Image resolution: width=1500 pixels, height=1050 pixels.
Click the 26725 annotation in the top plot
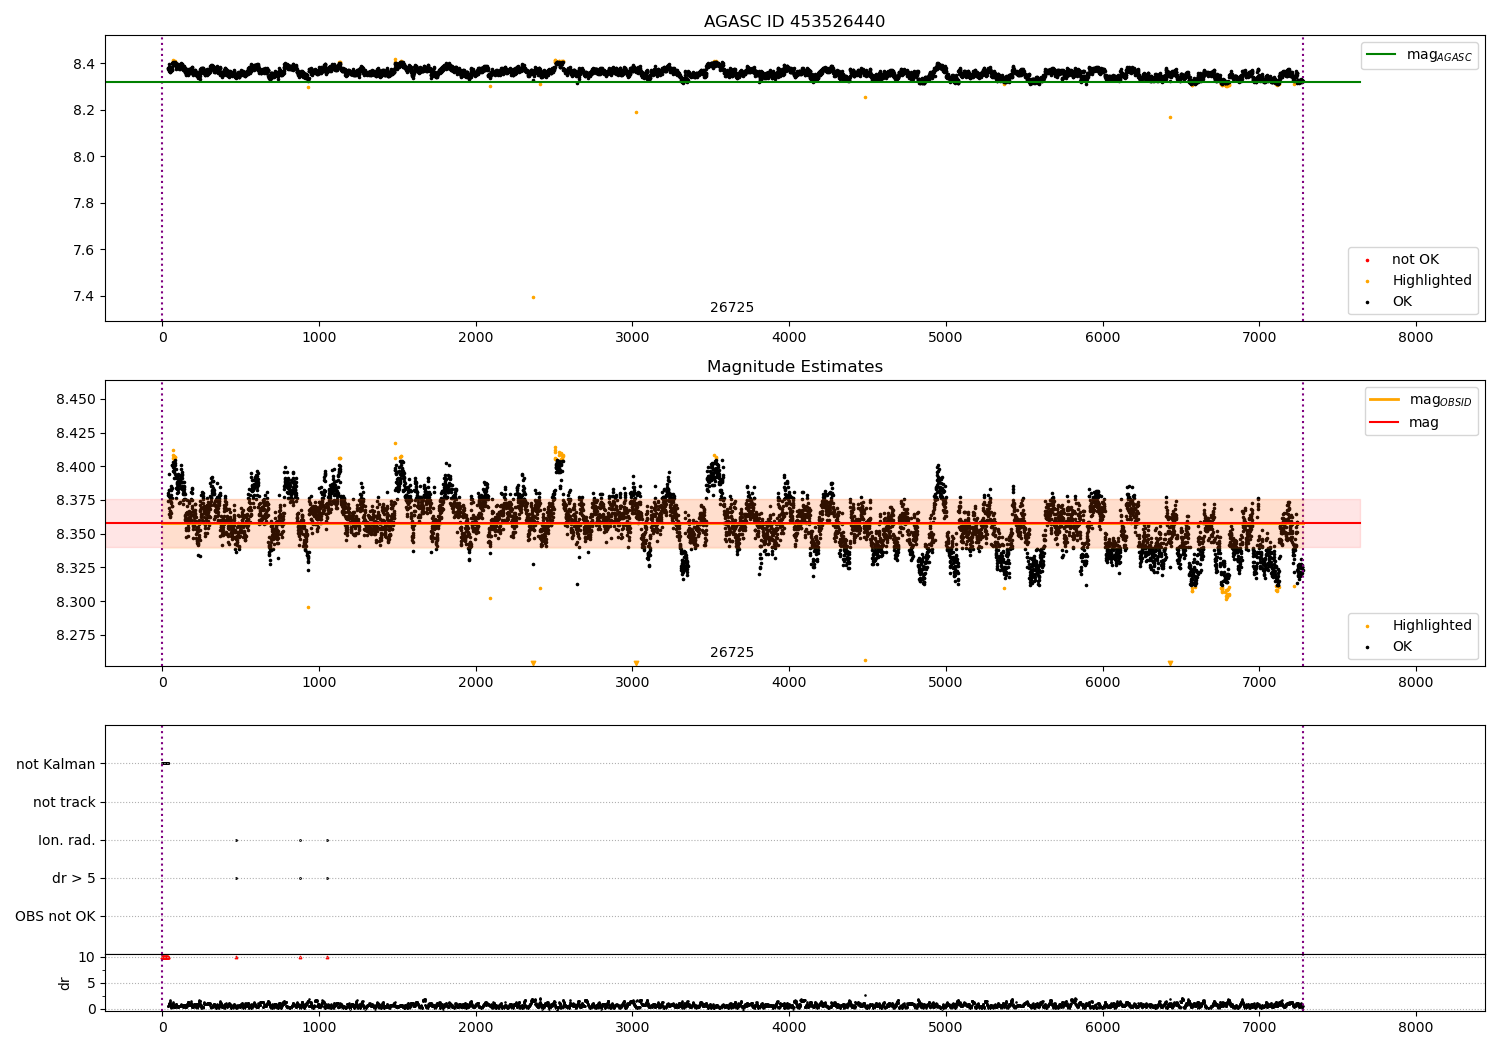tap(732, 307)
